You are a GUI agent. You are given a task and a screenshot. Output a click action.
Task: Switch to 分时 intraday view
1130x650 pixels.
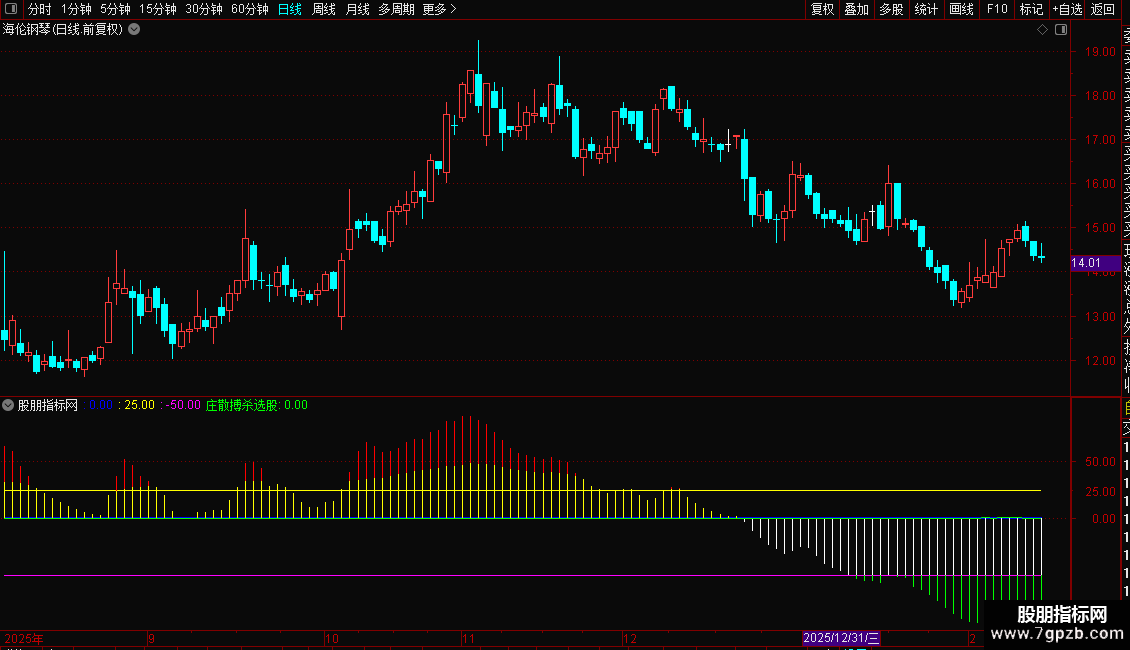(x=40, y=9)
